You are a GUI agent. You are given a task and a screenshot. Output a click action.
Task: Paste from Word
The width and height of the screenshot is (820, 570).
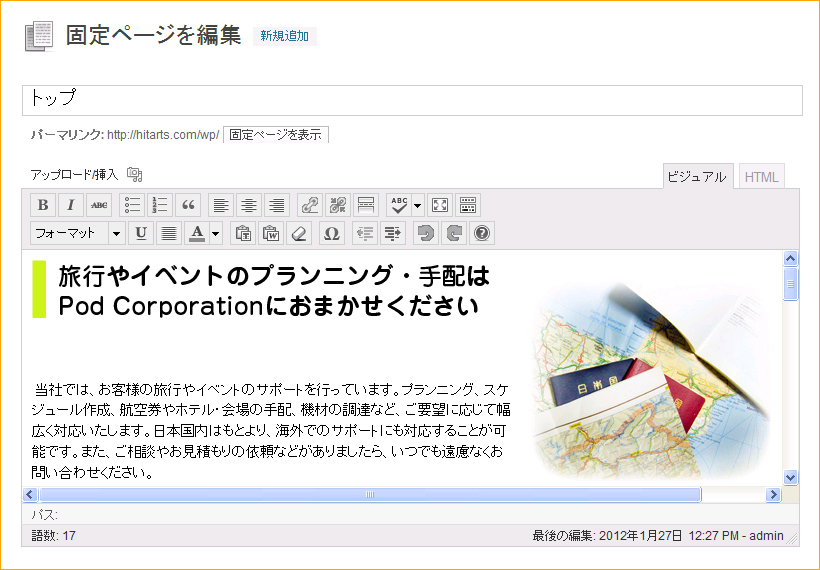click(x=271, y=233)
